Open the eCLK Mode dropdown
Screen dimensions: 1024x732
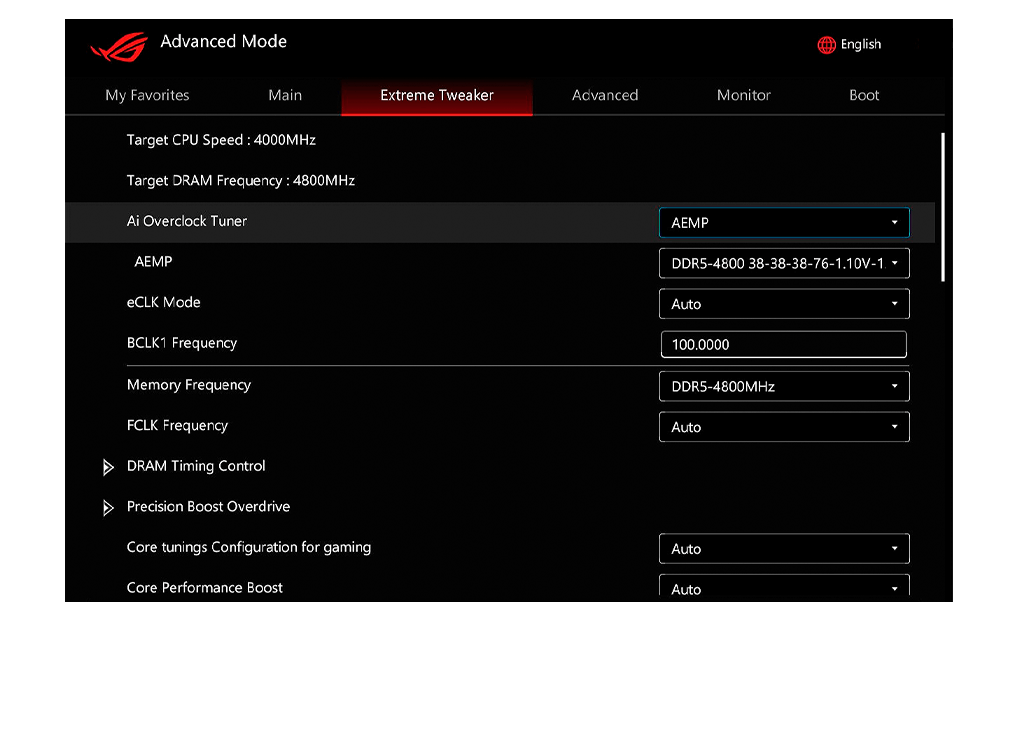[x=784, y=304]
